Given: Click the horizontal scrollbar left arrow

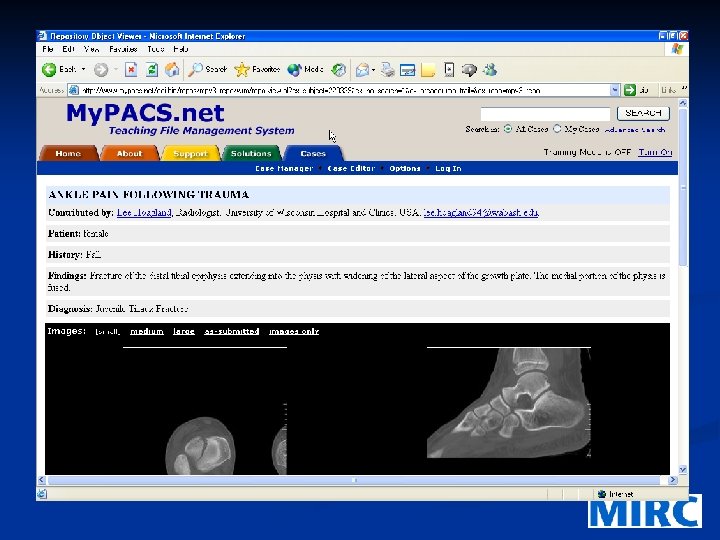Looking at the screenshot, I should click(41, 480).
